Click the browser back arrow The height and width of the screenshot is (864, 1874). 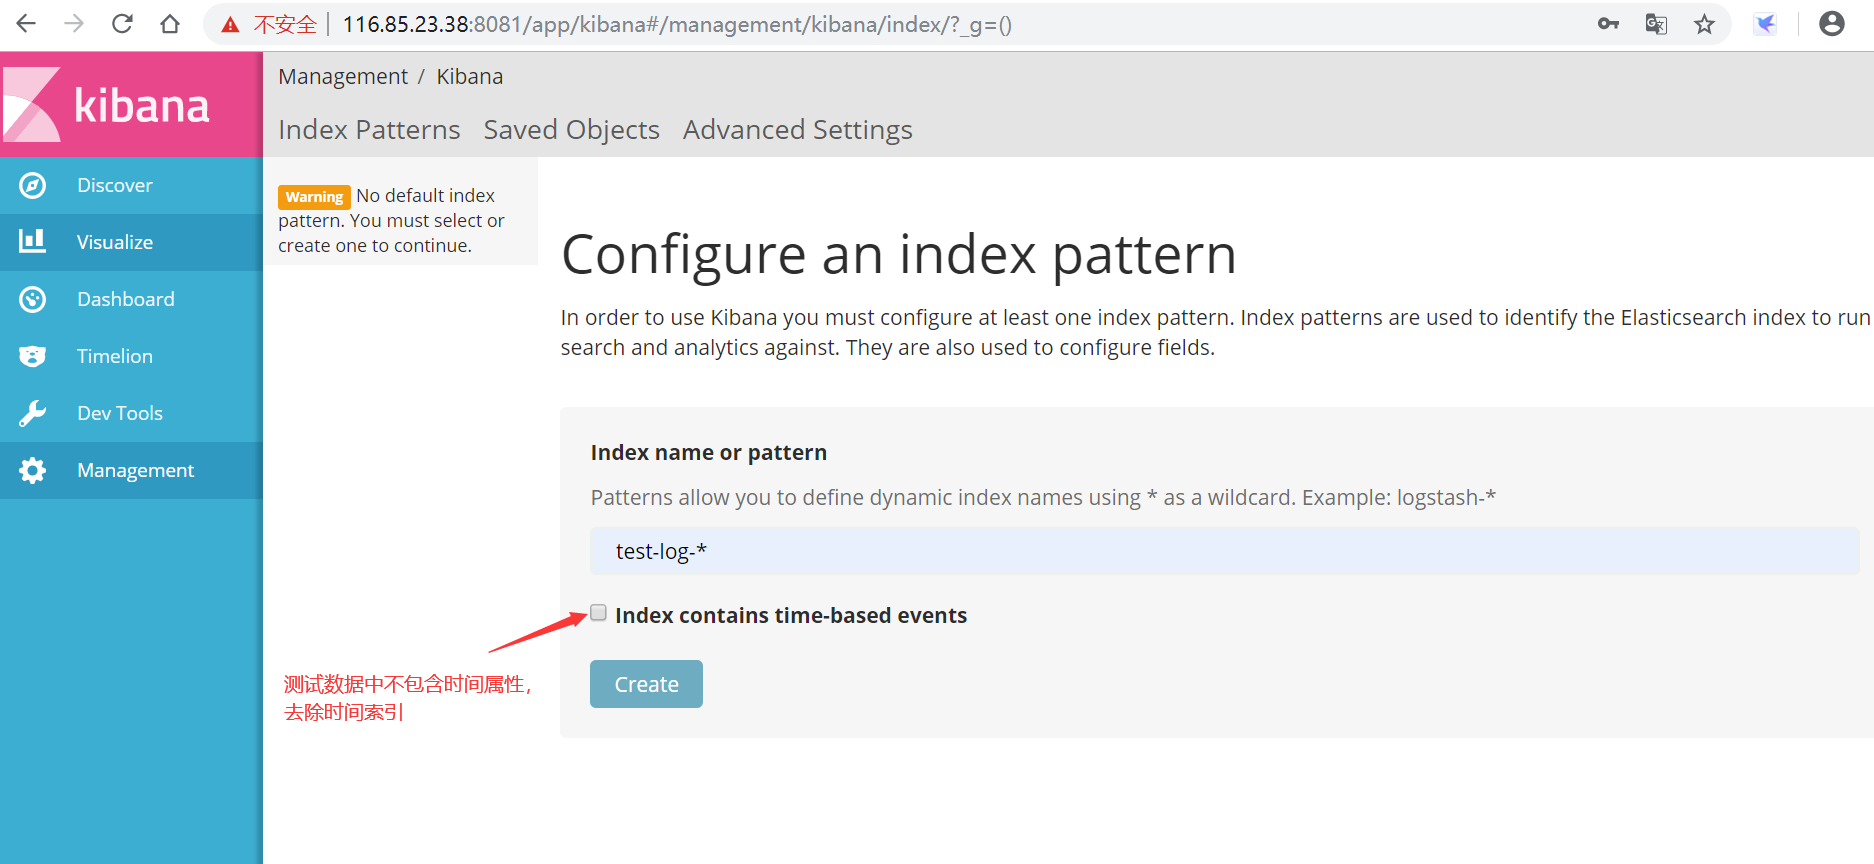coord(26,24)
